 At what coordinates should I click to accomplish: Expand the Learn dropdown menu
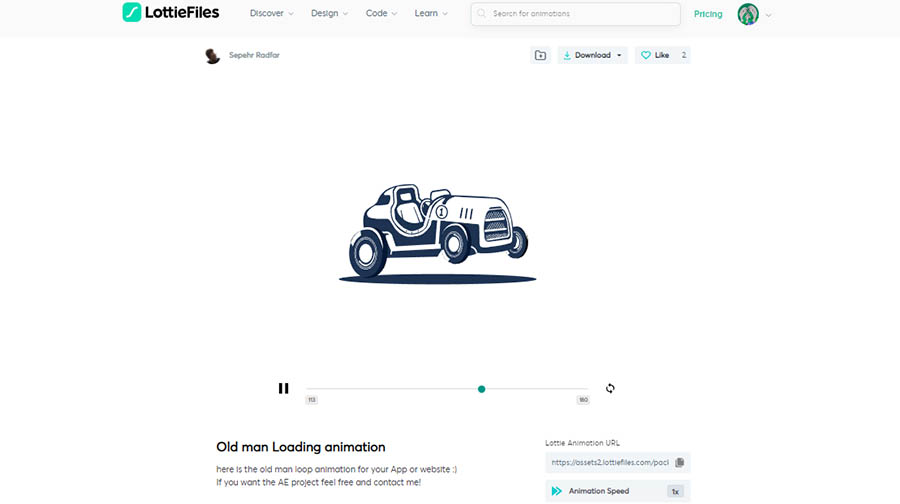[431, 14]
